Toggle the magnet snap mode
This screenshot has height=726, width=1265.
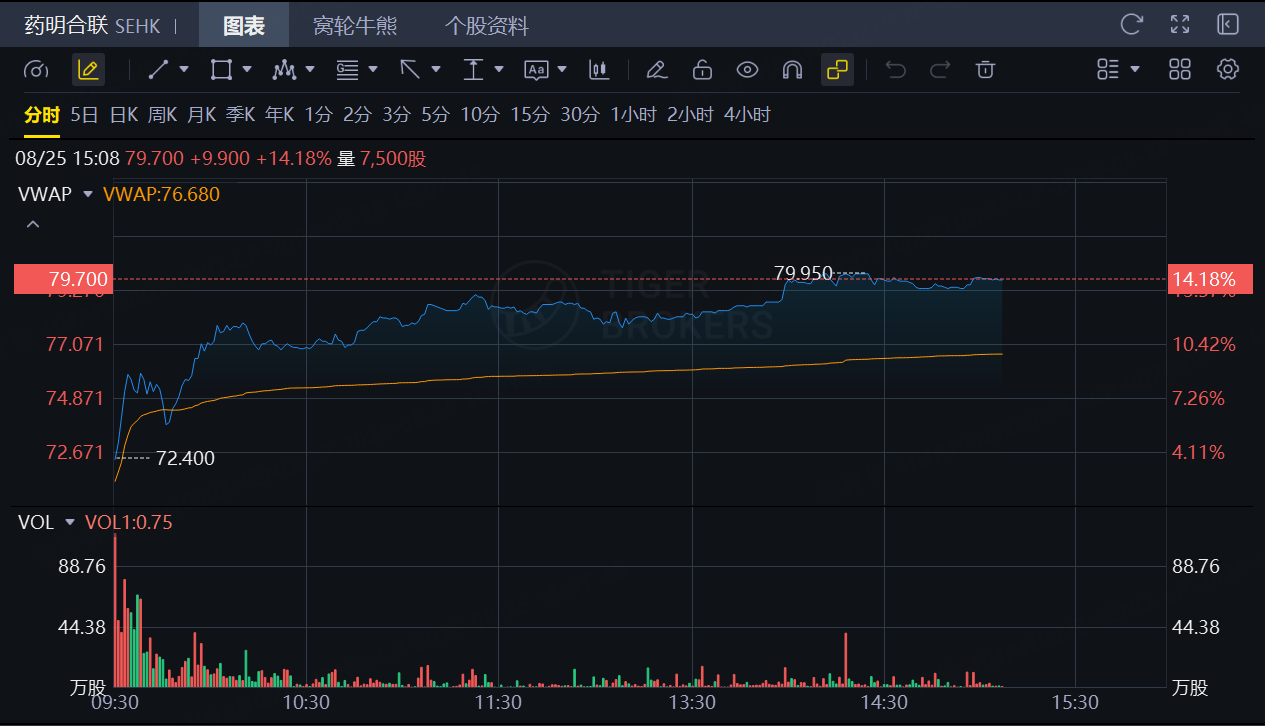(x=792, y=69)
